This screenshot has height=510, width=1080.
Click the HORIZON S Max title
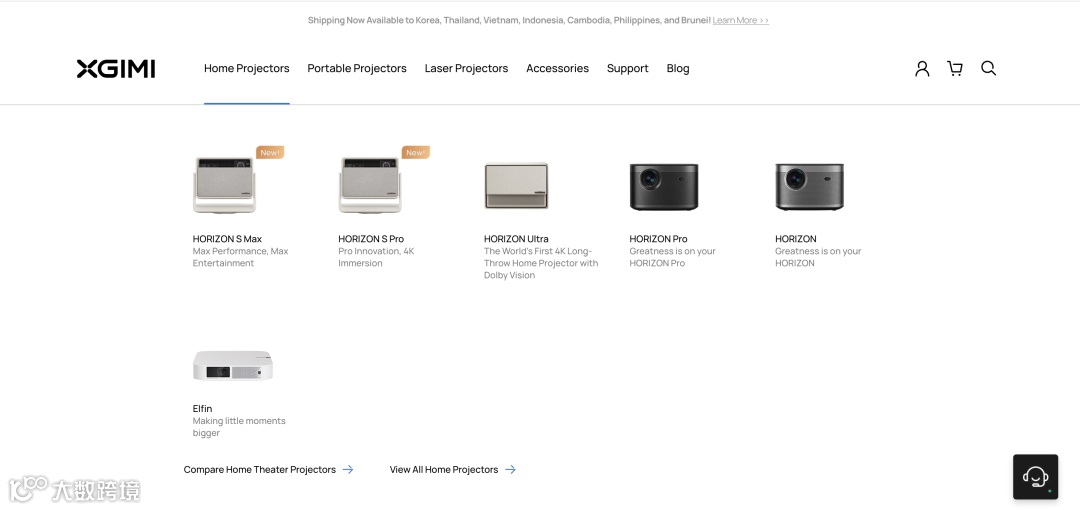[x=227, y=239]
